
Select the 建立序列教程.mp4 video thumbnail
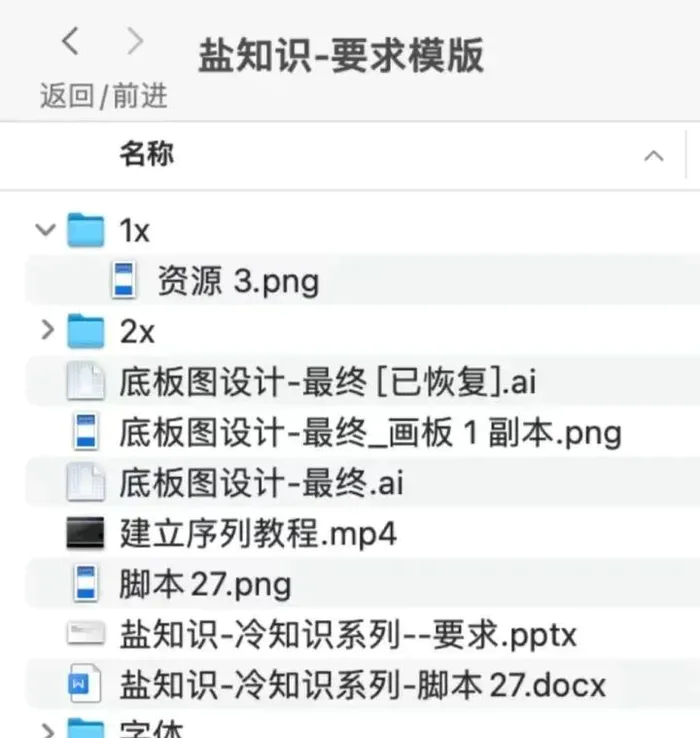click(x=85, y=533)
